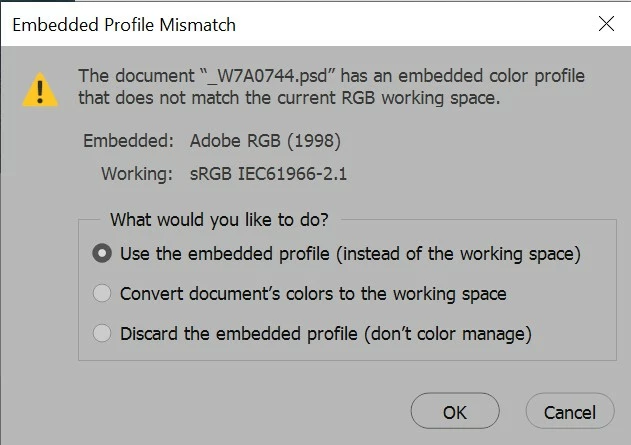The height and width of the screenshot is (445, 631).
Task: Click the 'to the working space' option text
Action: (x=418, y=294)
